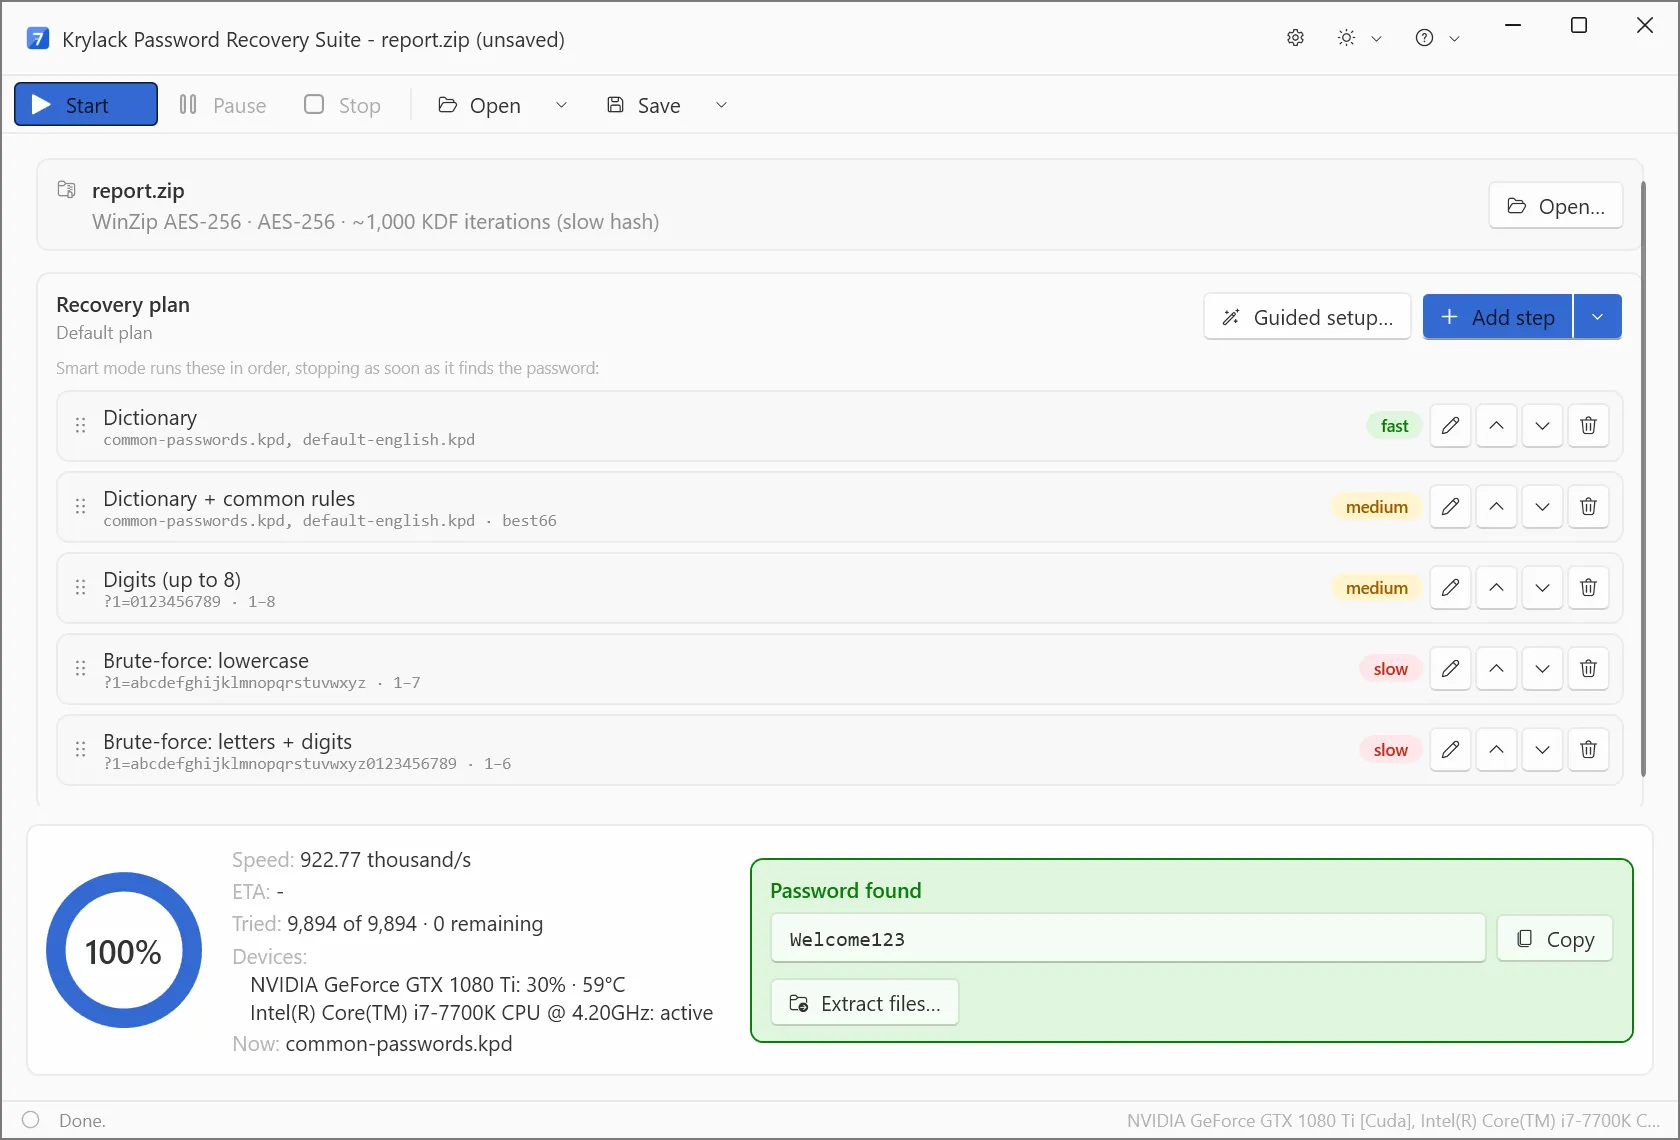Click the Open... button beside report.zip
The height and width of the screenshot is (1140, 1680).
click(1555, 206)
